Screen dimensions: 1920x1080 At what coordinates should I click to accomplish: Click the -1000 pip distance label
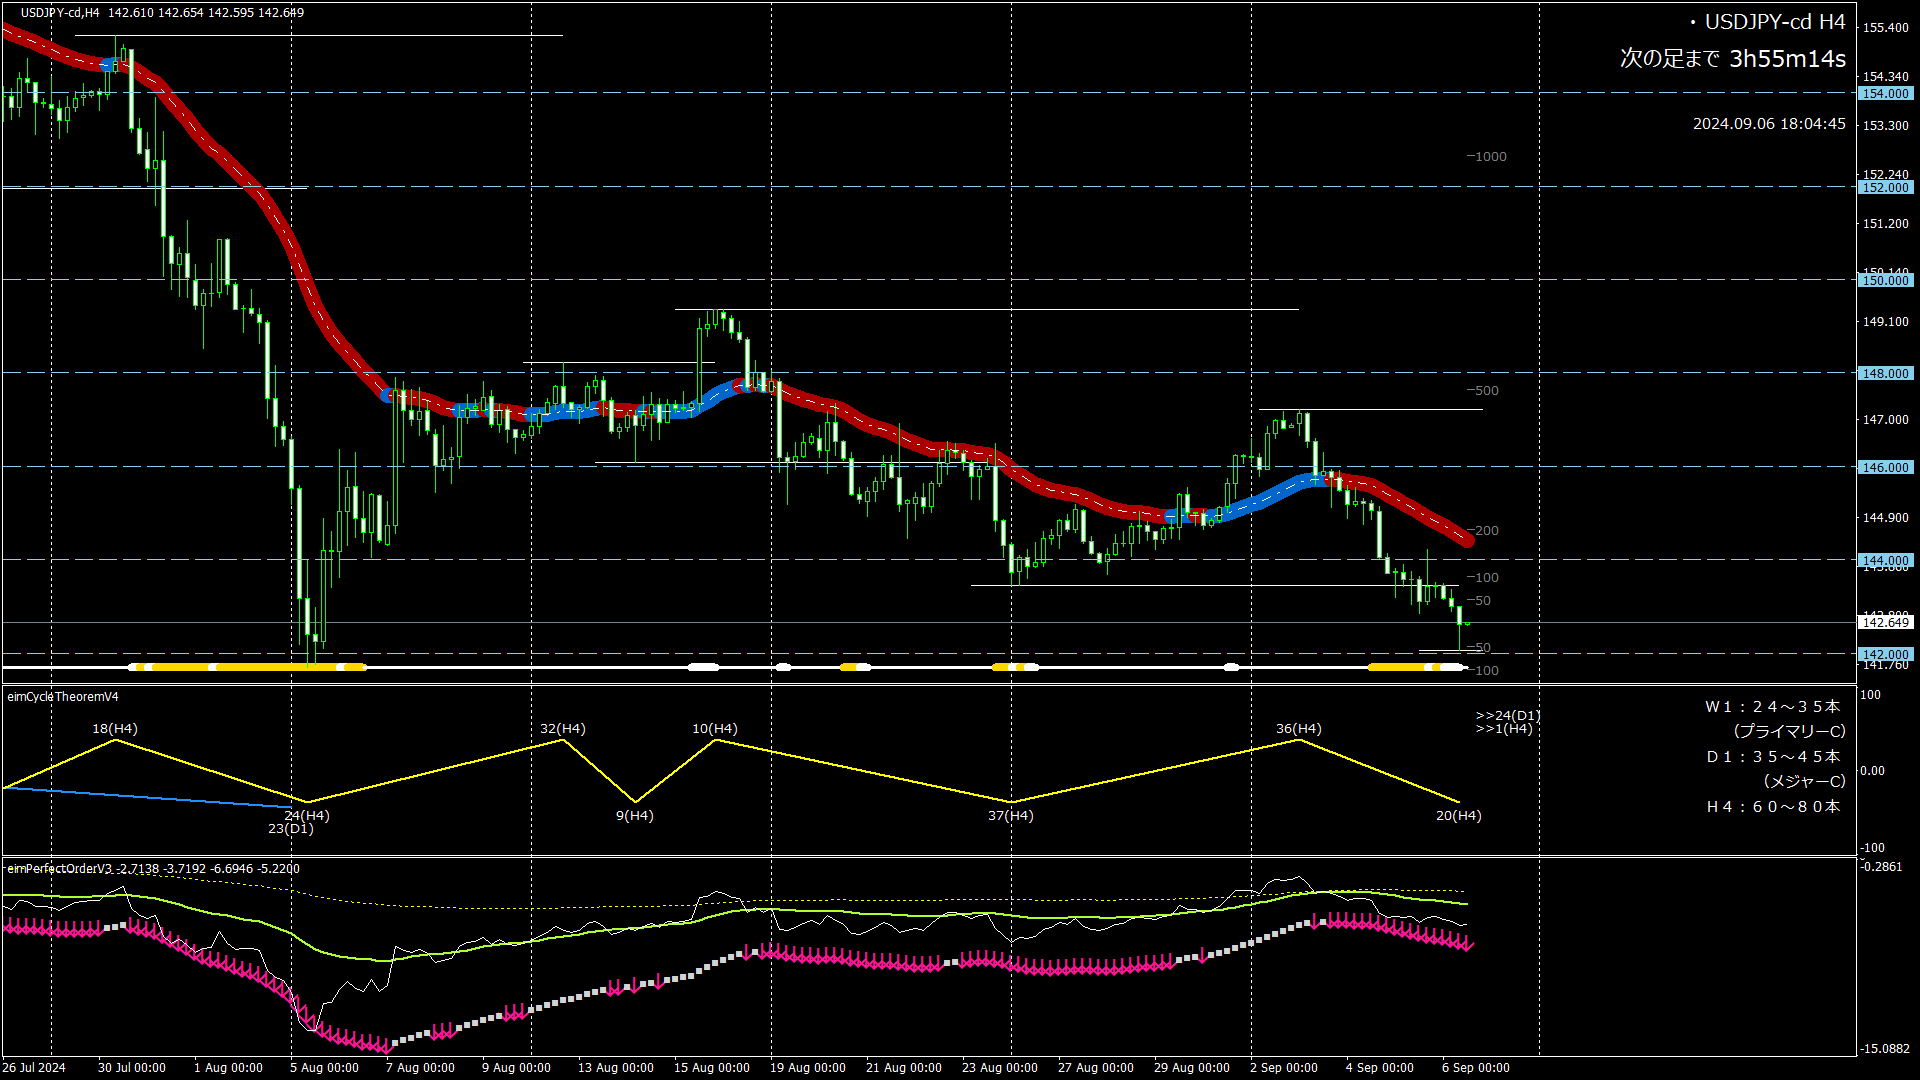pyautogui.click(x=1487, y=156)
